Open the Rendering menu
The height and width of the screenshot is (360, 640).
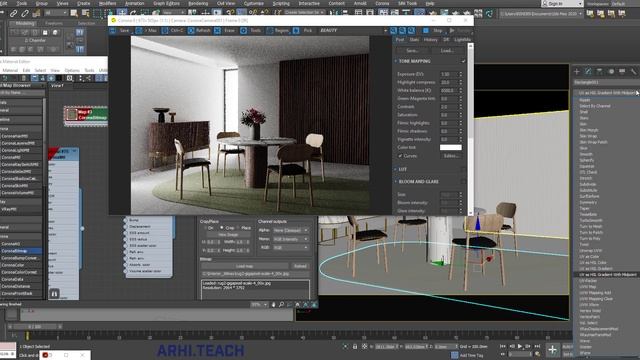(198, 3)
